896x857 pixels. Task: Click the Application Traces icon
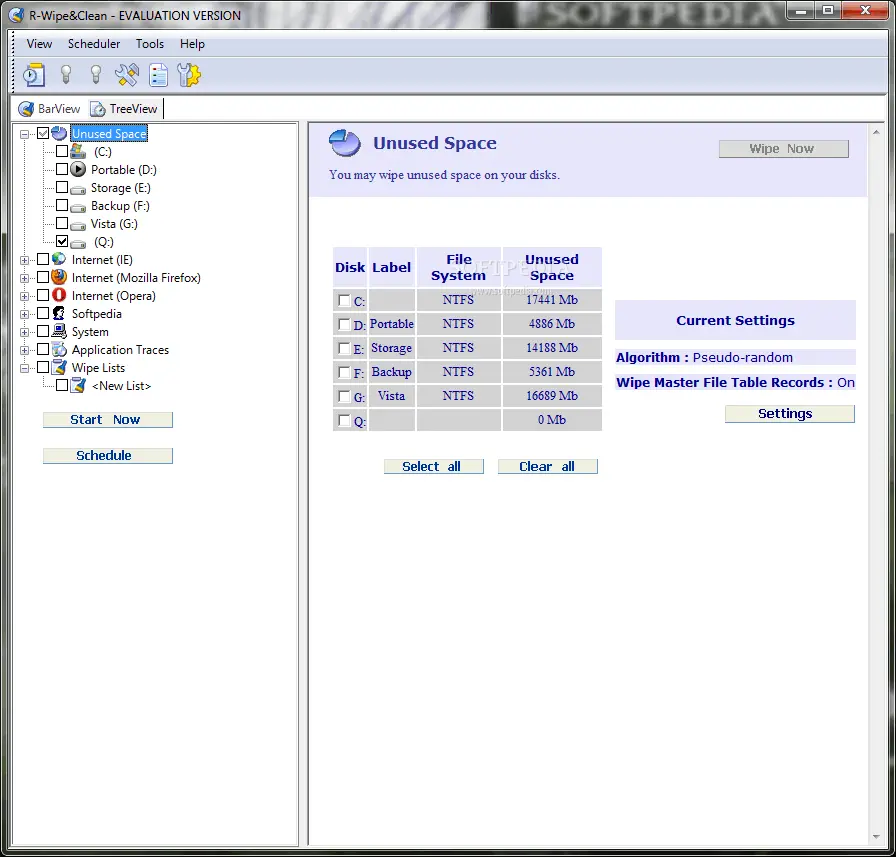tap(59, 349)
